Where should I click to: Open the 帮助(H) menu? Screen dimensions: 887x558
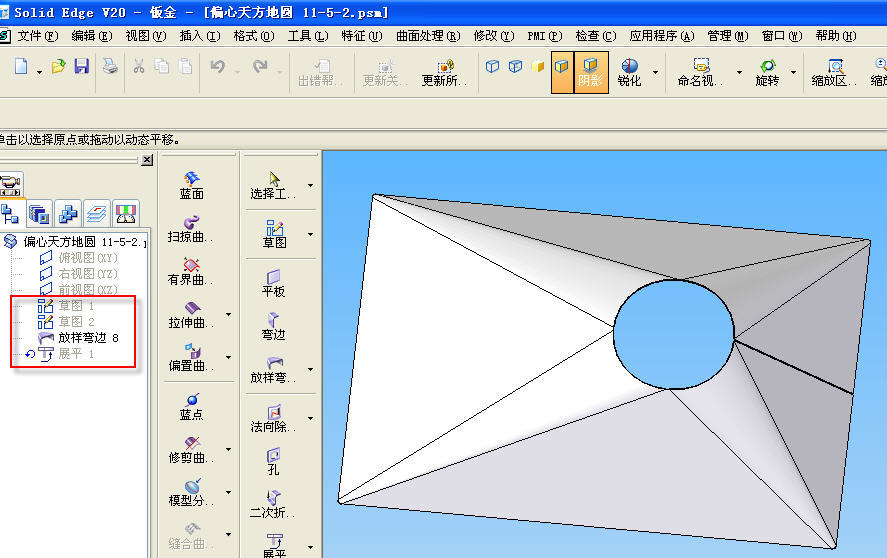pos(836,36)
